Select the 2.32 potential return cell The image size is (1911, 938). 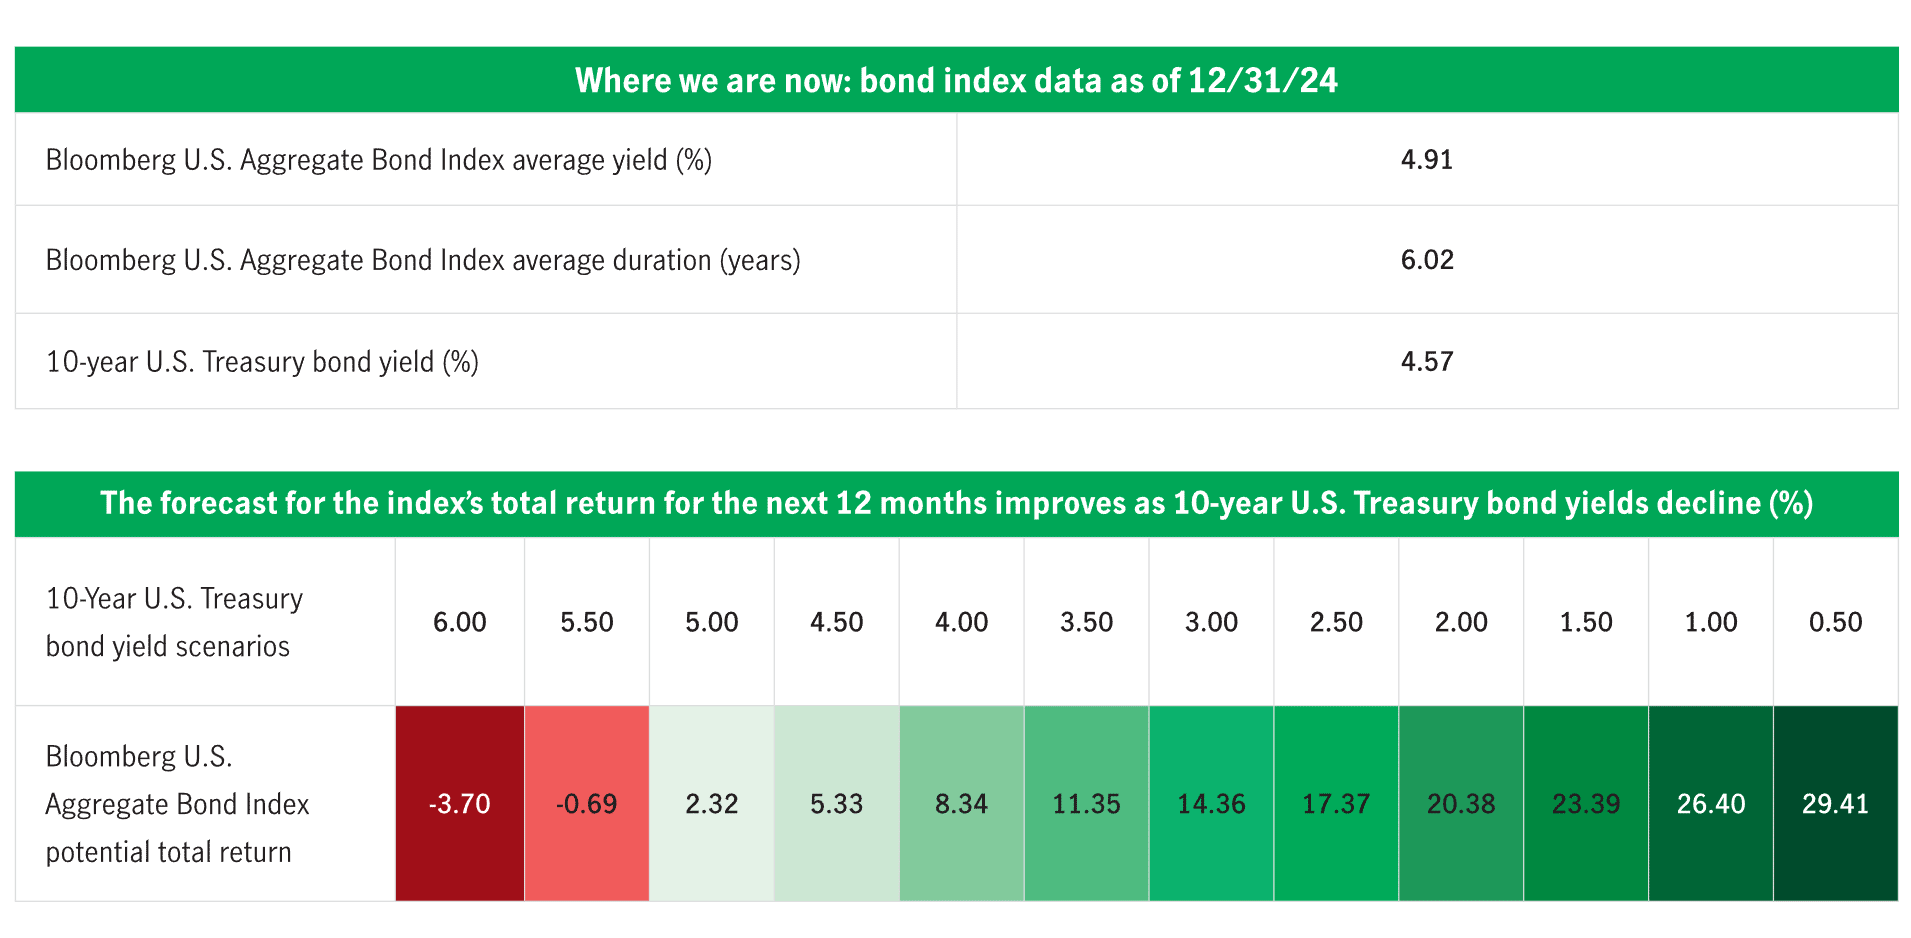[x=711, y=803]
